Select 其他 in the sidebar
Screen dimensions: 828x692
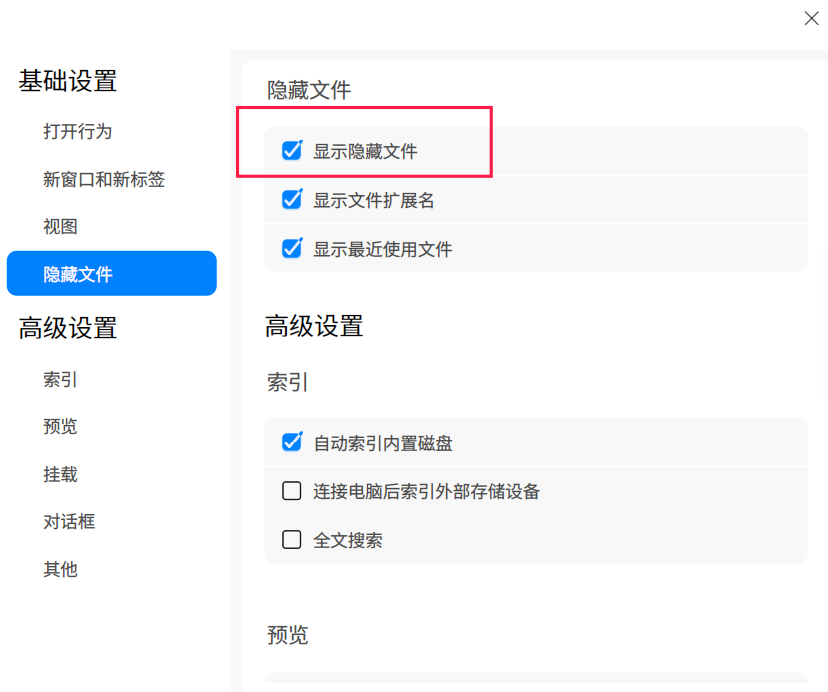[60, 569]
